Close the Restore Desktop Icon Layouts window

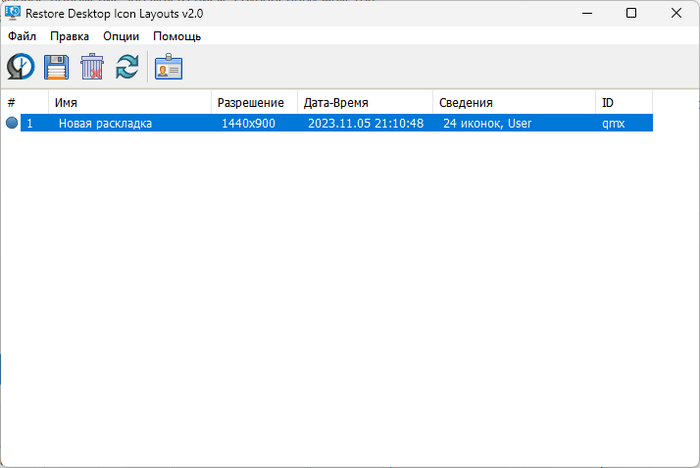[676, 13]
